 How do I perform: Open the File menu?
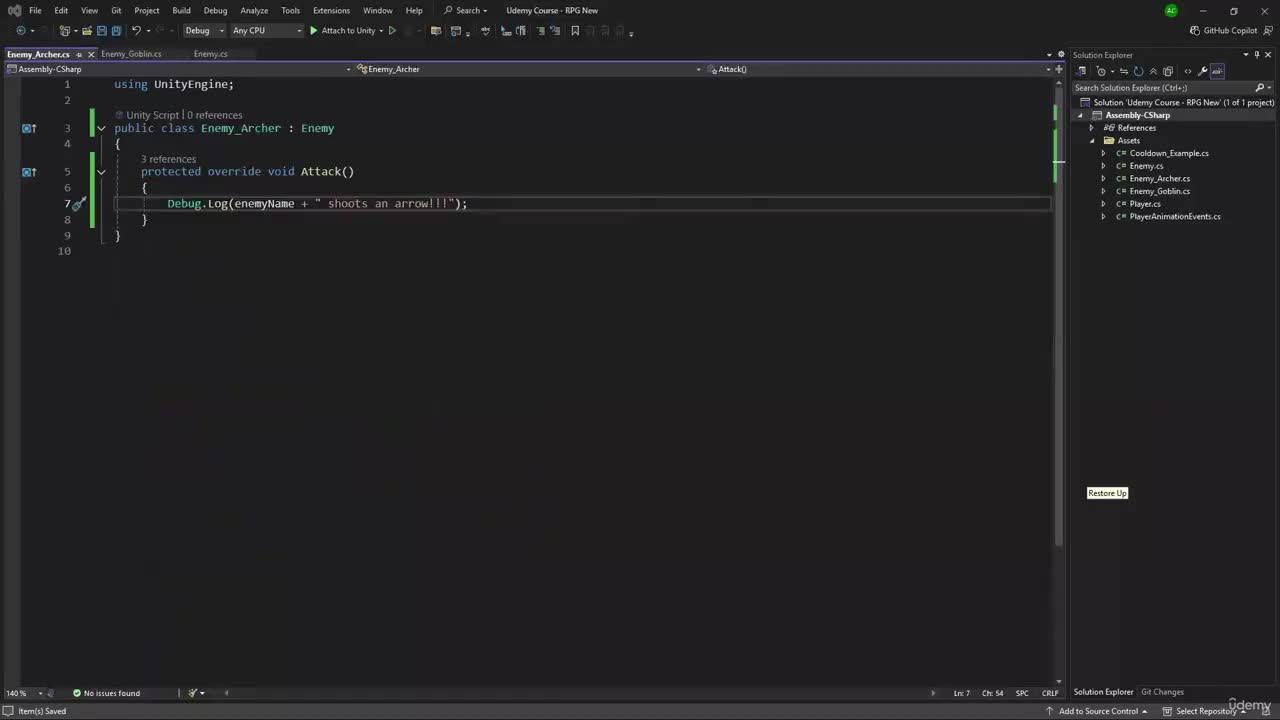[35, 11]
